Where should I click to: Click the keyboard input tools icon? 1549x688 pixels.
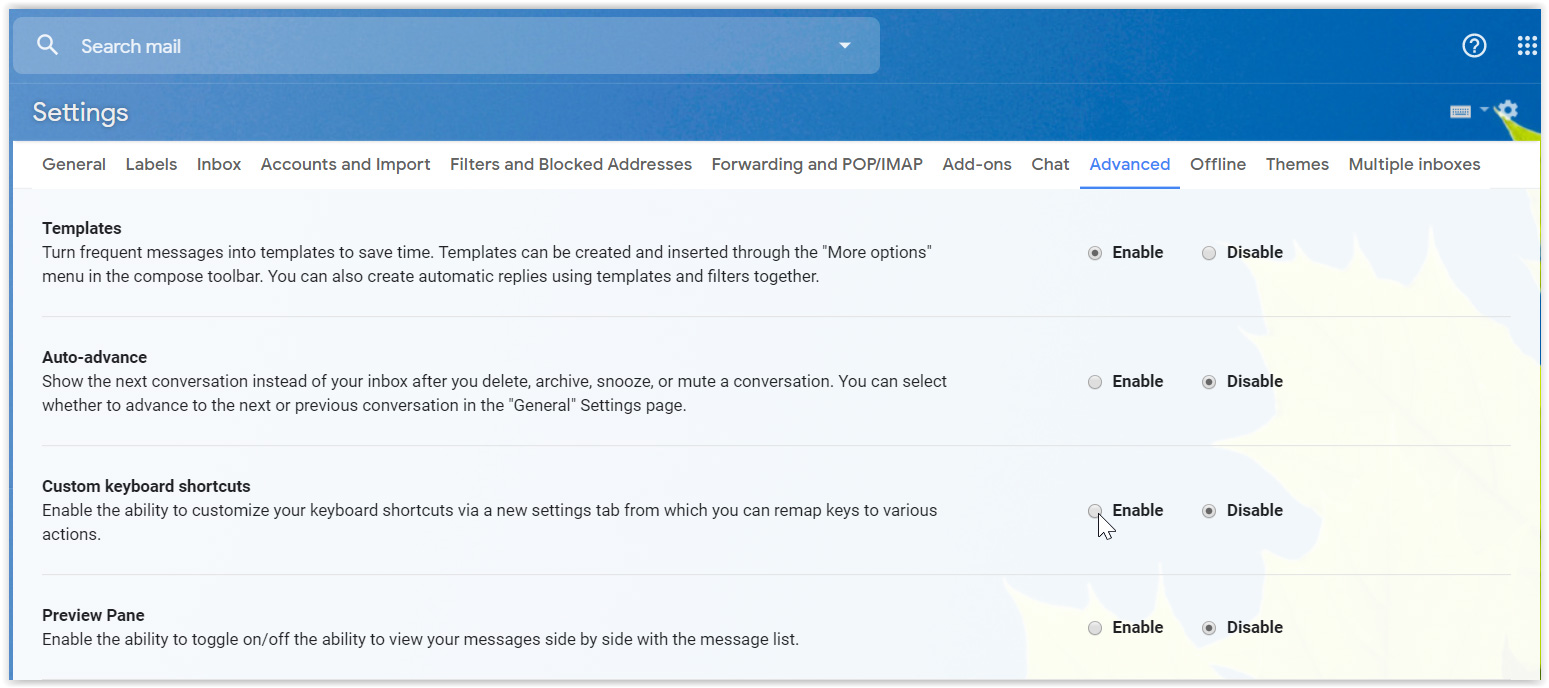point(1460,112)
